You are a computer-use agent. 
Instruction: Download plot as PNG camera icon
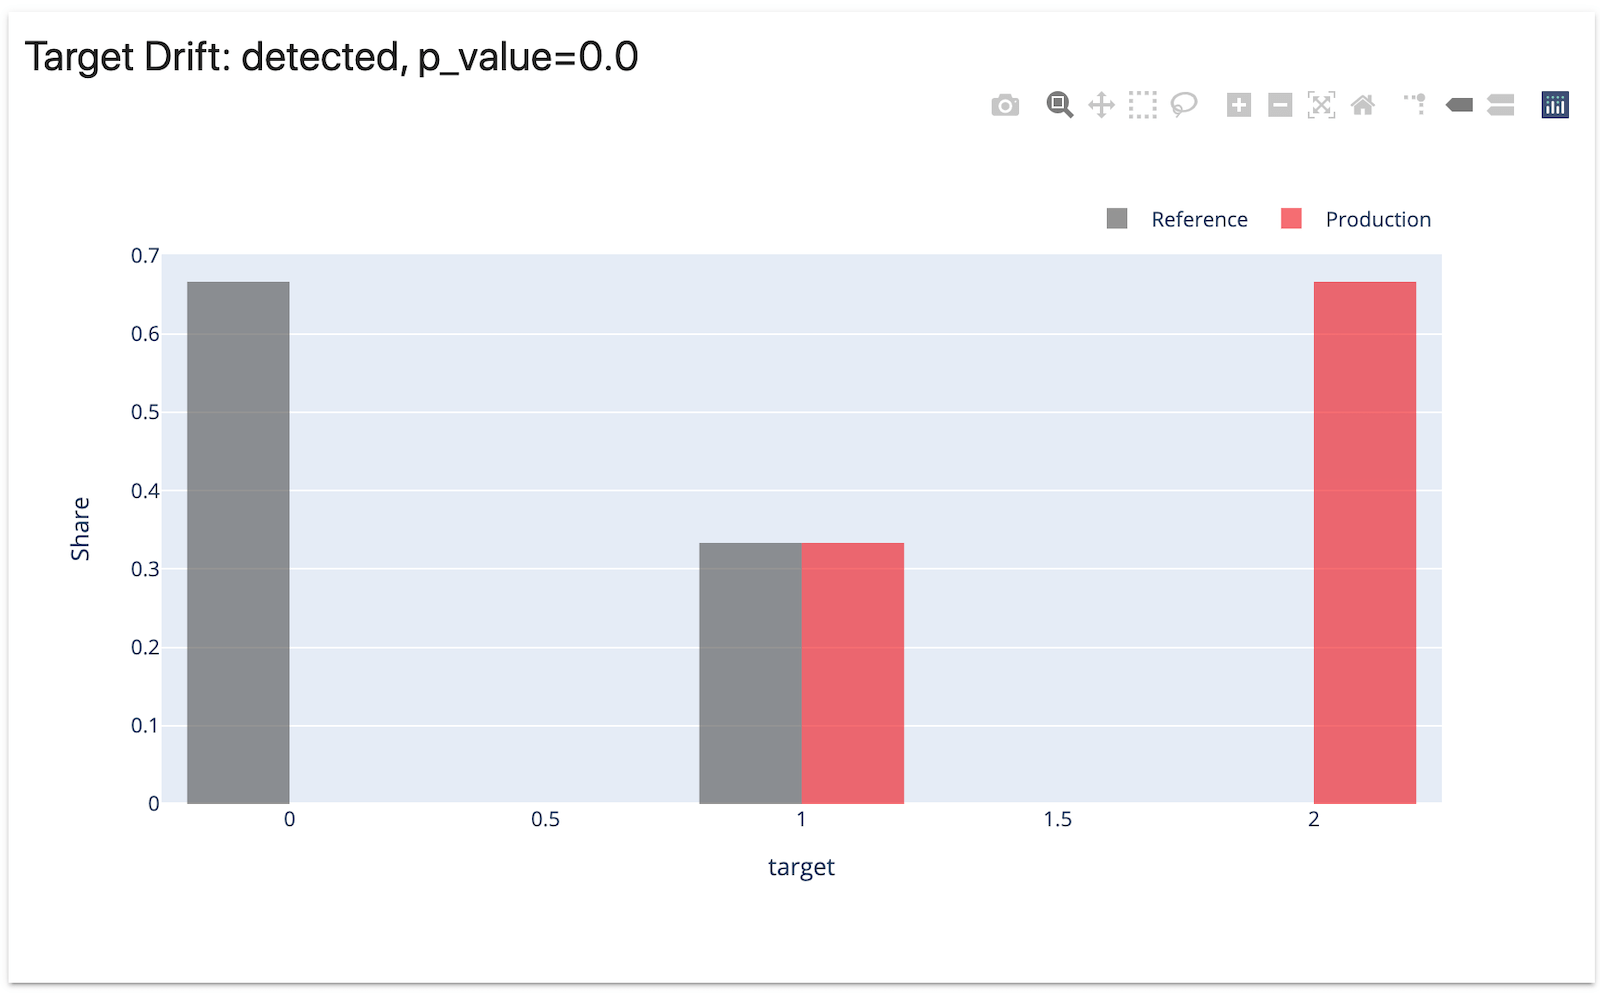coord(1005,105)
